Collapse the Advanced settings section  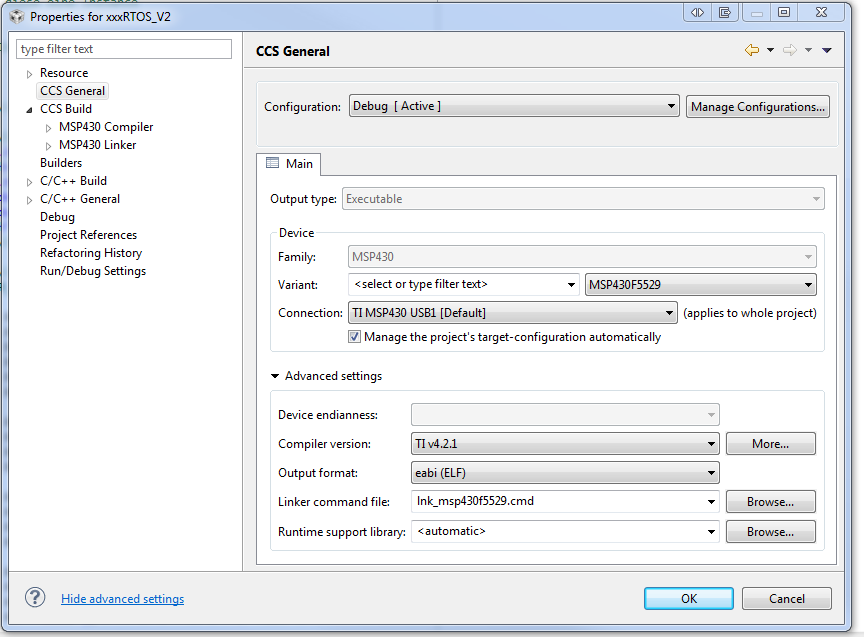[275, 376]
